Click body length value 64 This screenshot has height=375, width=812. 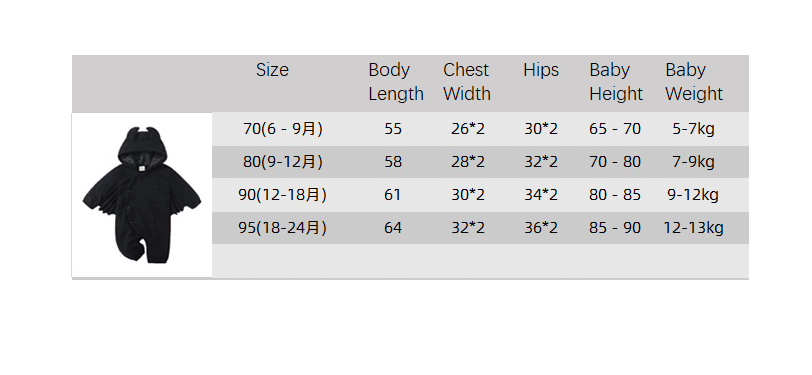pyautogui.click(x=393, y=228)
